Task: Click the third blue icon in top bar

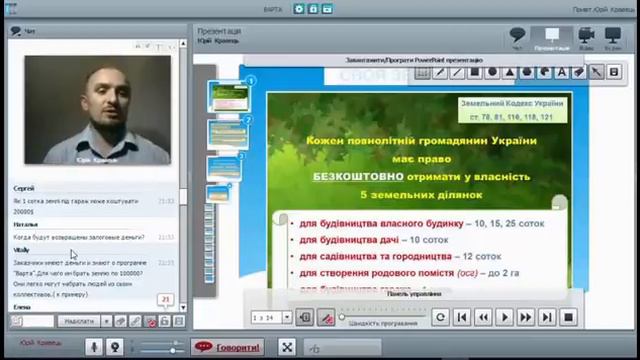Action: coord(327,9)
